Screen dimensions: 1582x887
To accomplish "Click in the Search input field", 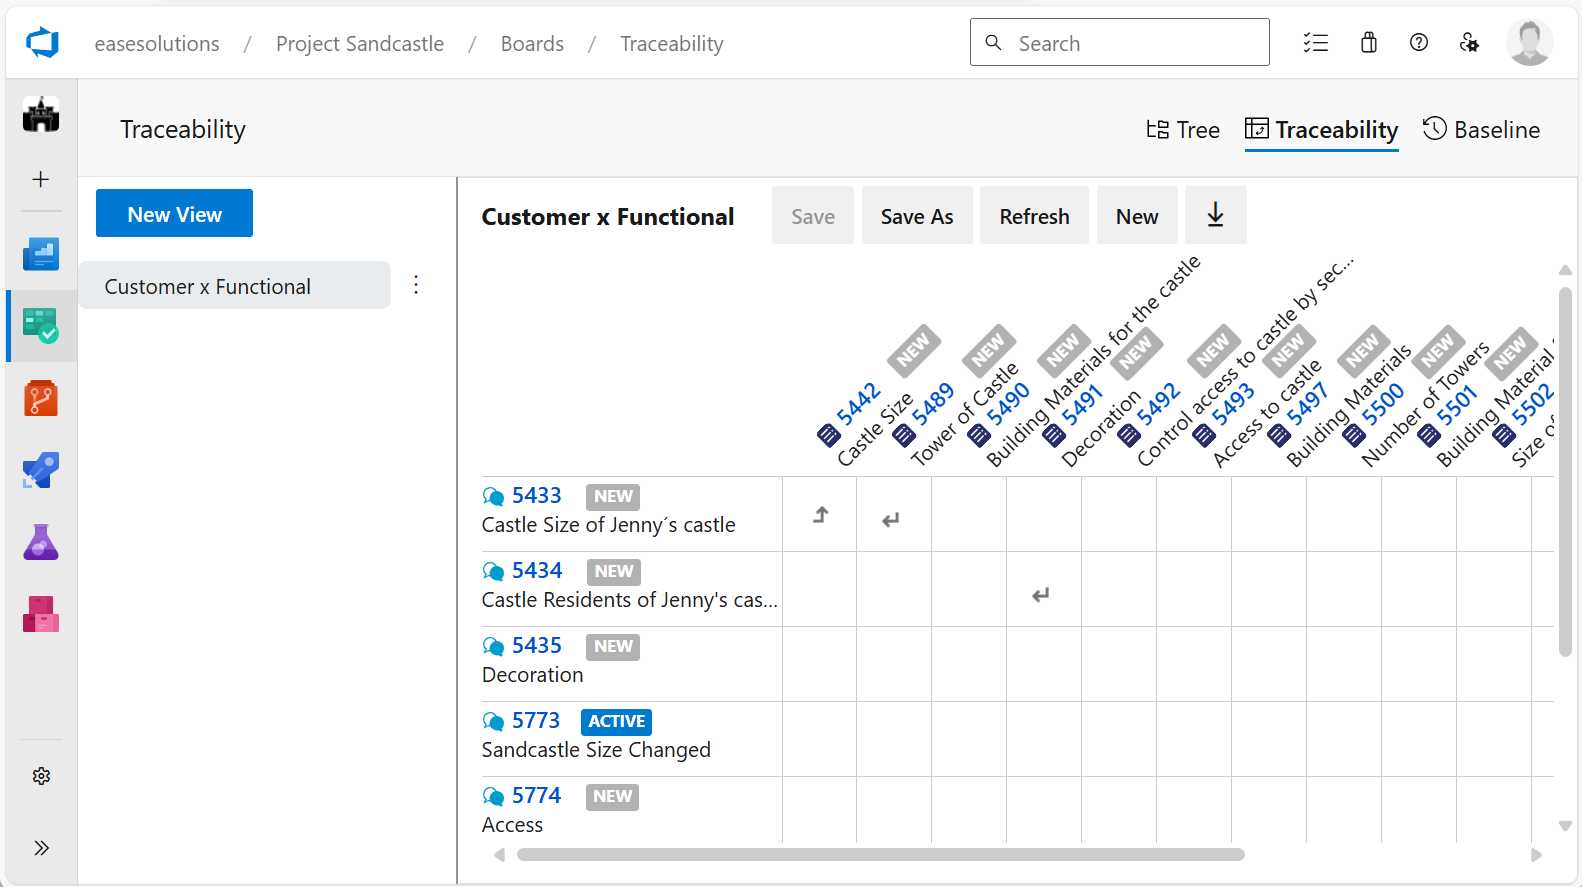I will coord(1120,42).
